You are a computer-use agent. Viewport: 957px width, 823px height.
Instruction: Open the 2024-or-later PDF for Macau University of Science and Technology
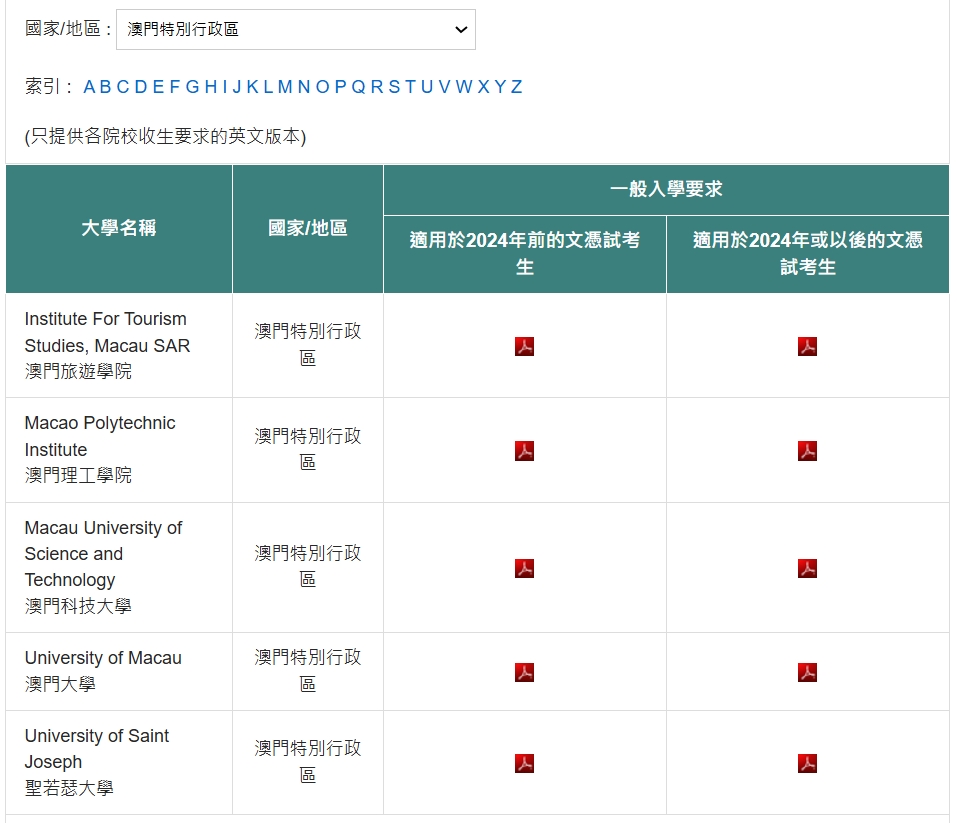click(x=808, y=567)
